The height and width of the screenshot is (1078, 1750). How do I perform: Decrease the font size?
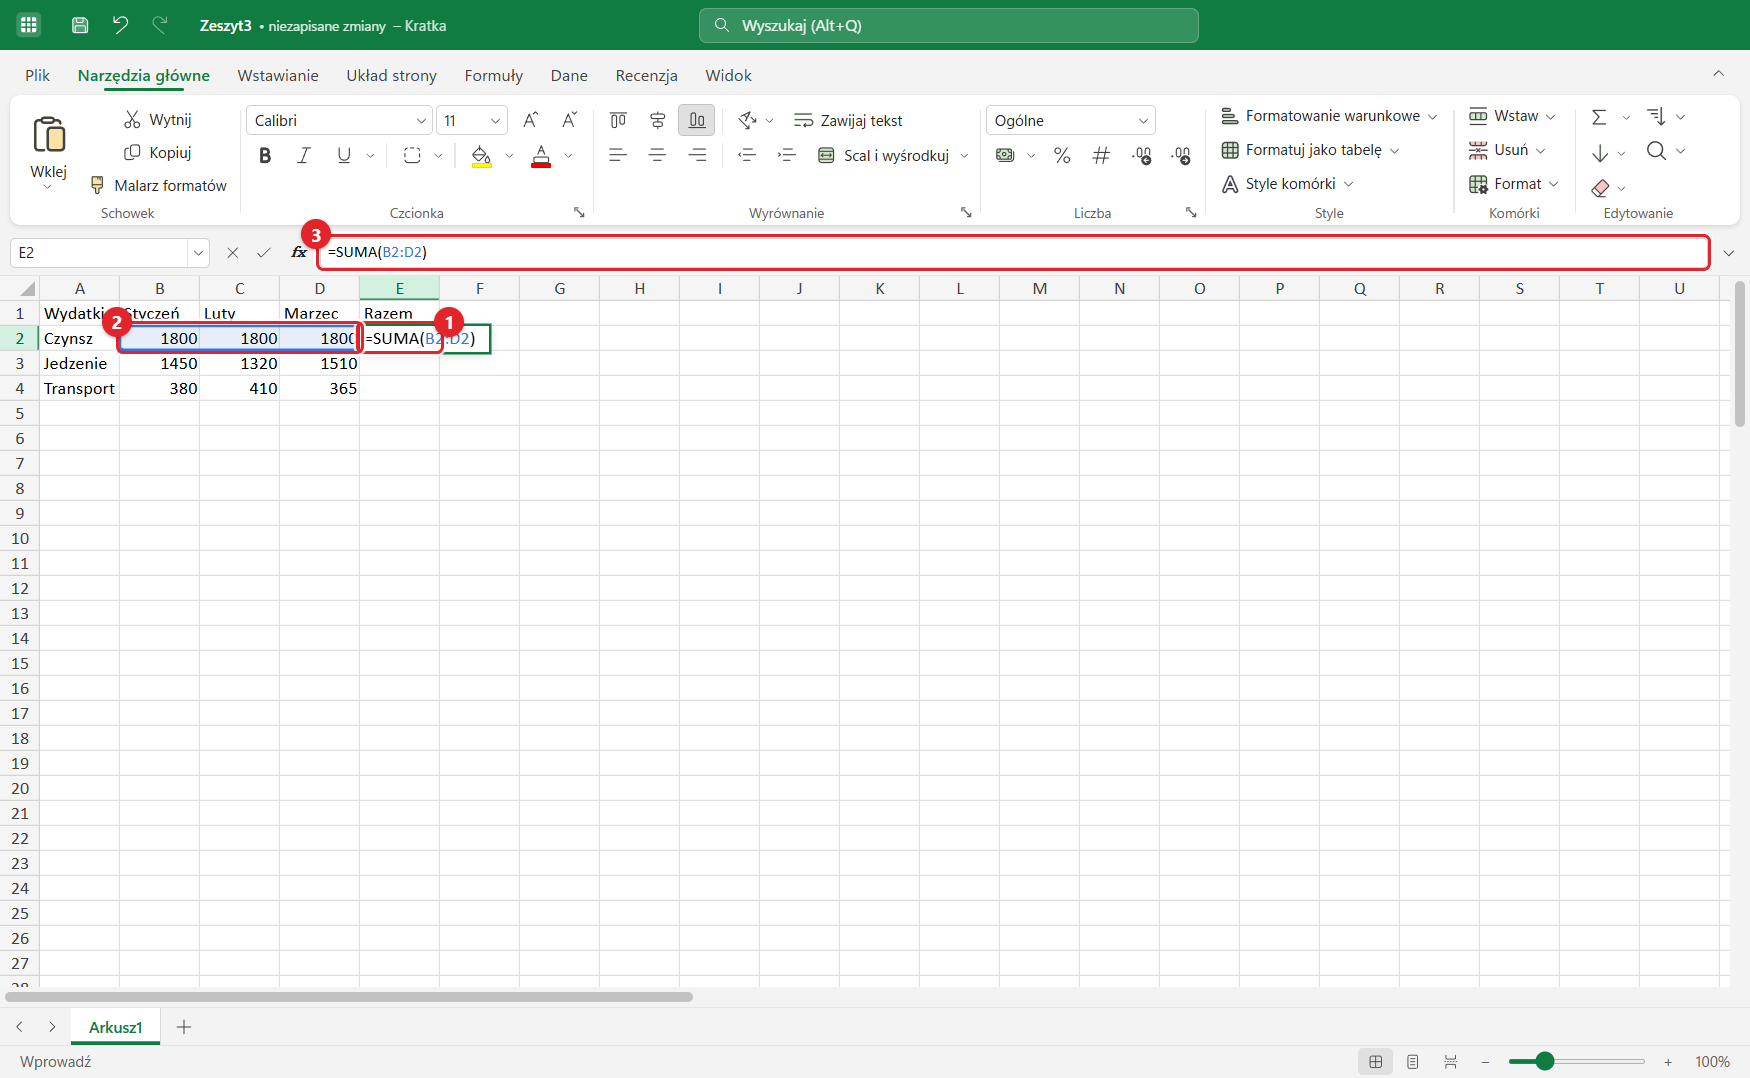coord(569,120)
